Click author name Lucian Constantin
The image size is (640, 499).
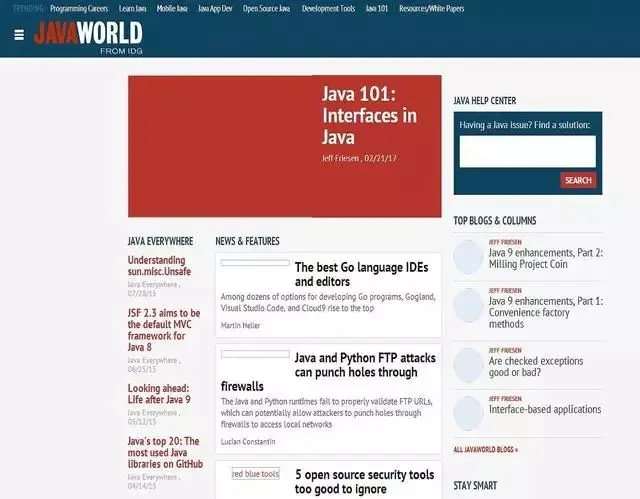coord(248,441)
